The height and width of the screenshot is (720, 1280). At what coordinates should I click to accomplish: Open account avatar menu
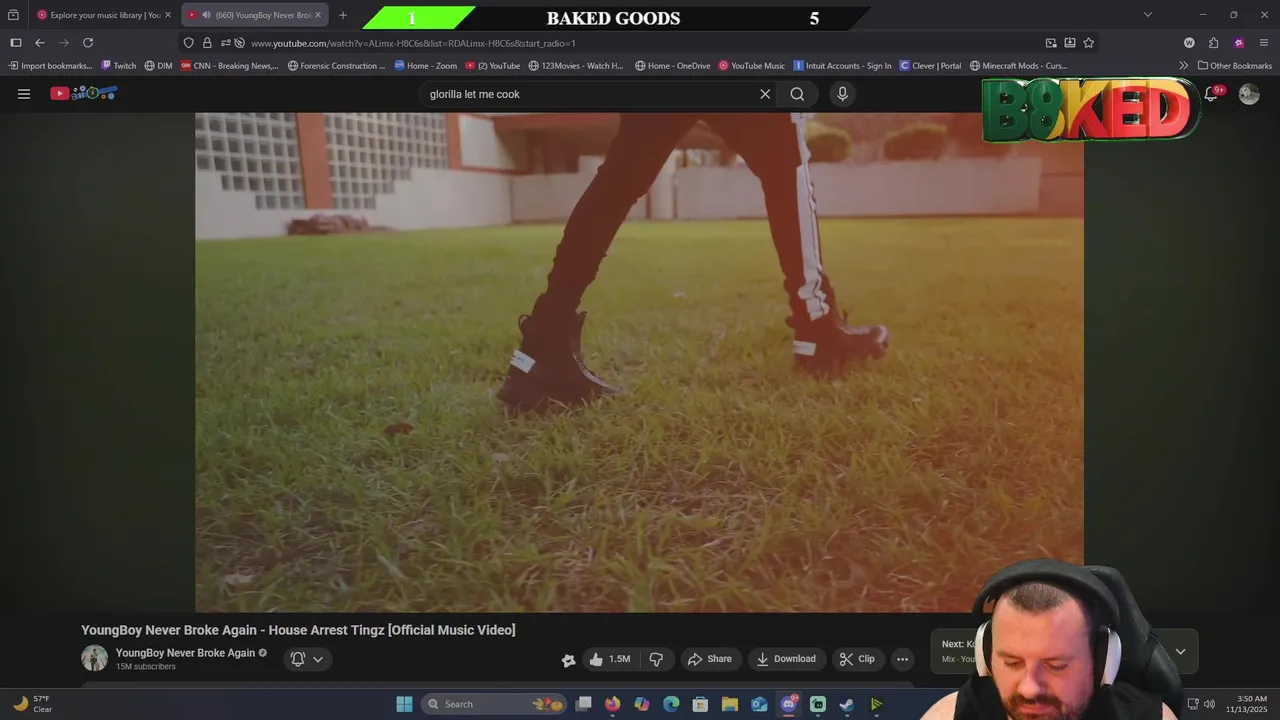pyautogui.click(x=1249, y=94)
